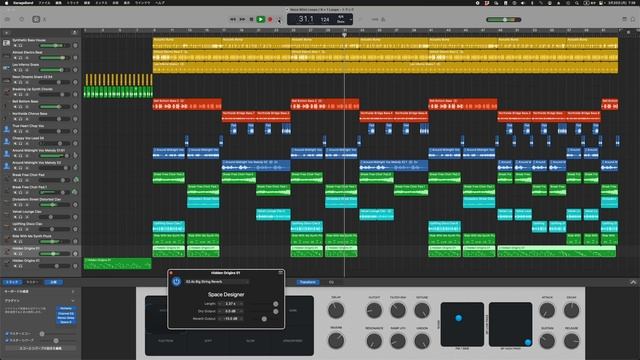Click the True Heart Chop Vox track icon
This screenshot has width=640, height=360.
[x=6, y=129]
